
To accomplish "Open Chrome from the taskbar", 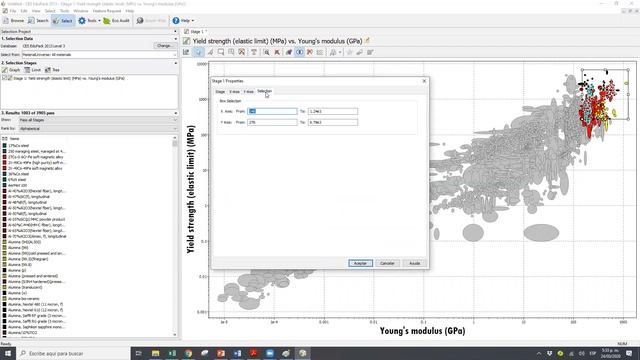I will [188, 353].
